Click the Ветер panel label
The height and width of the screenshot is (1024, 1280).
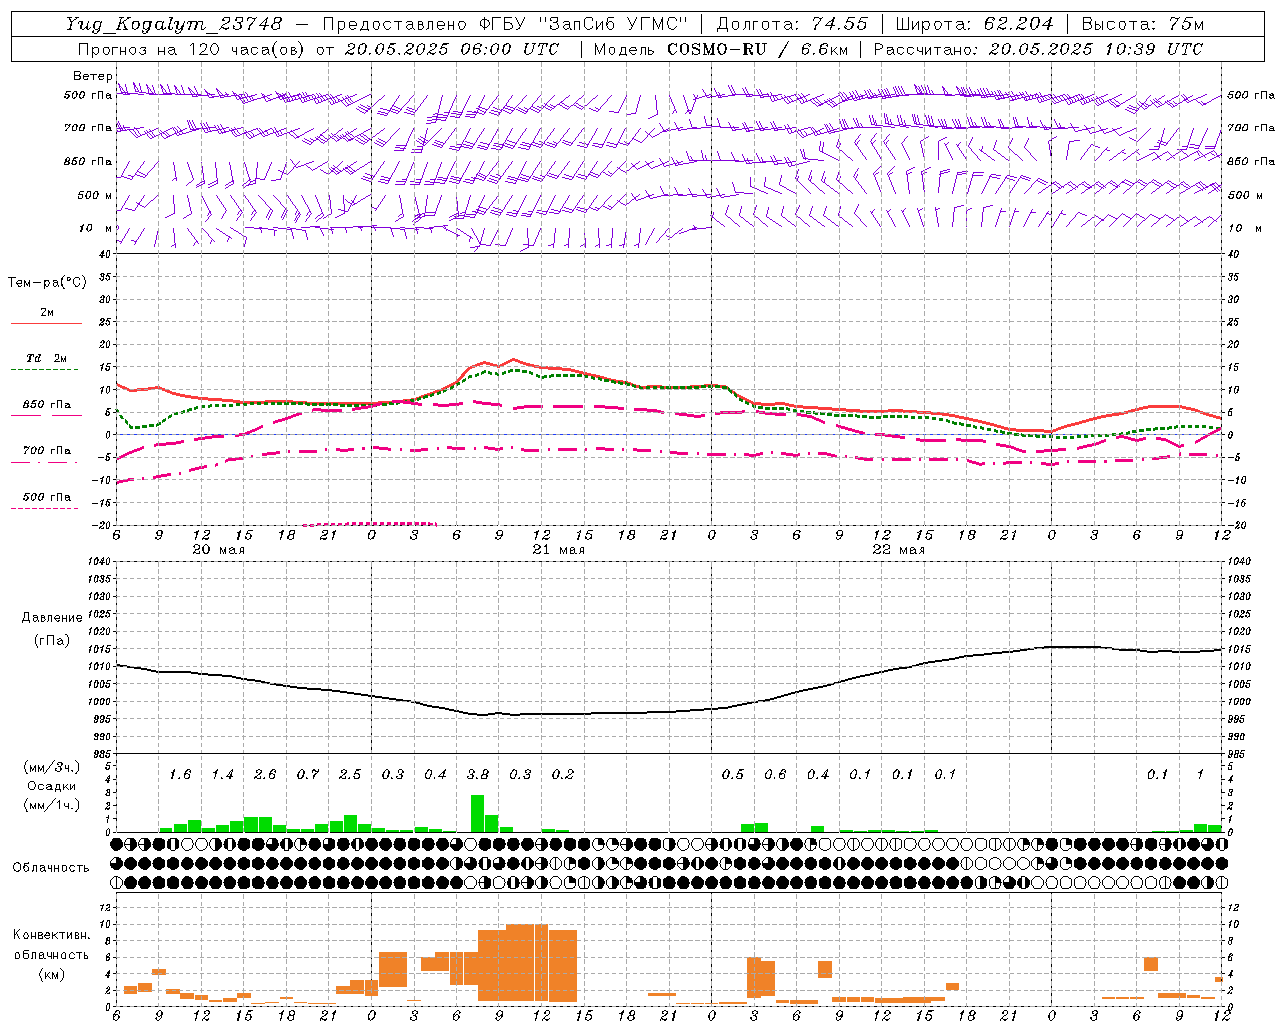[93, 76]
